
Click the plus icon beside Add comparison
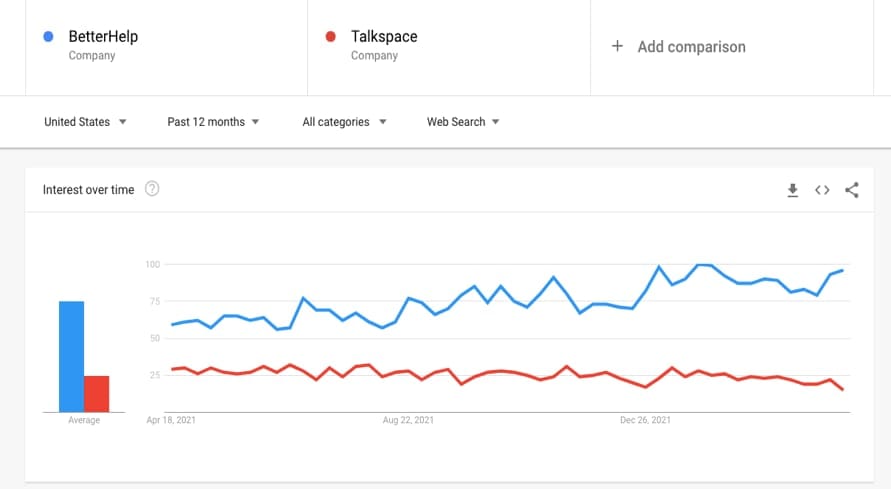(x=617, y=46)
